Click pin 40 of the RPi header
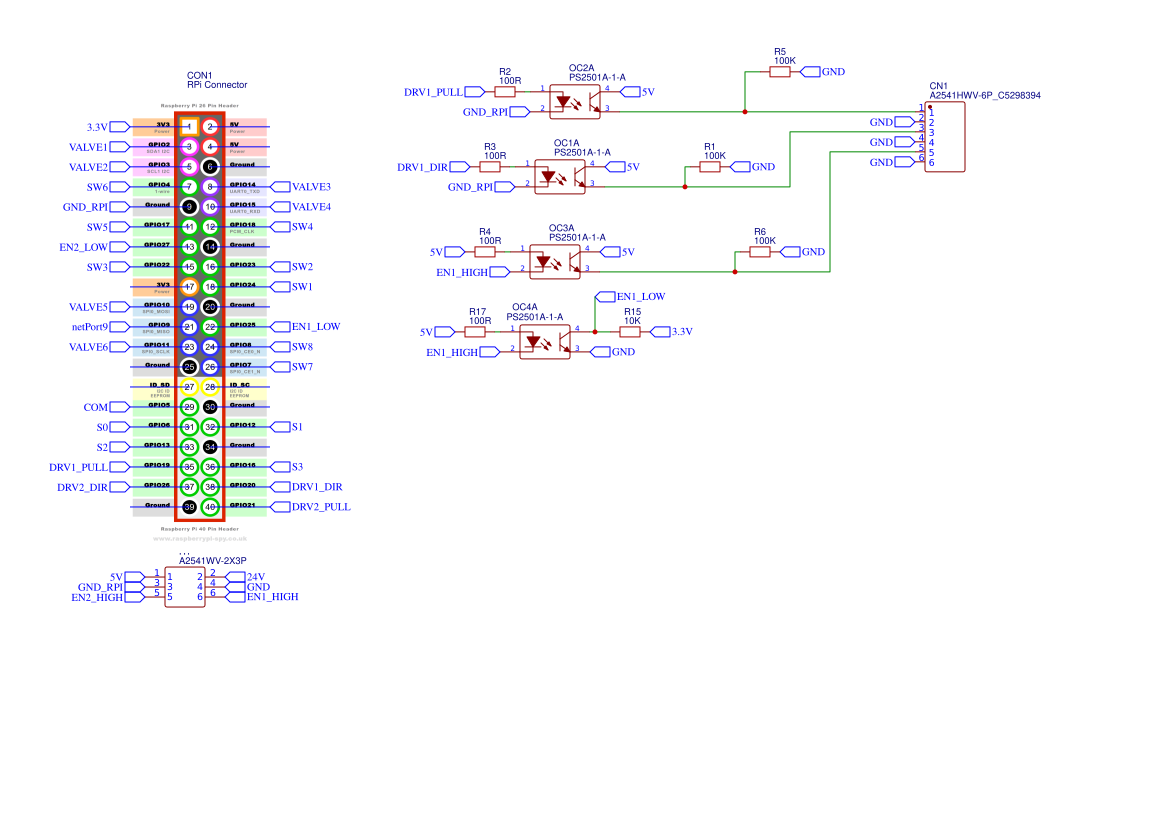1169x828 pixels. (210, 507)
